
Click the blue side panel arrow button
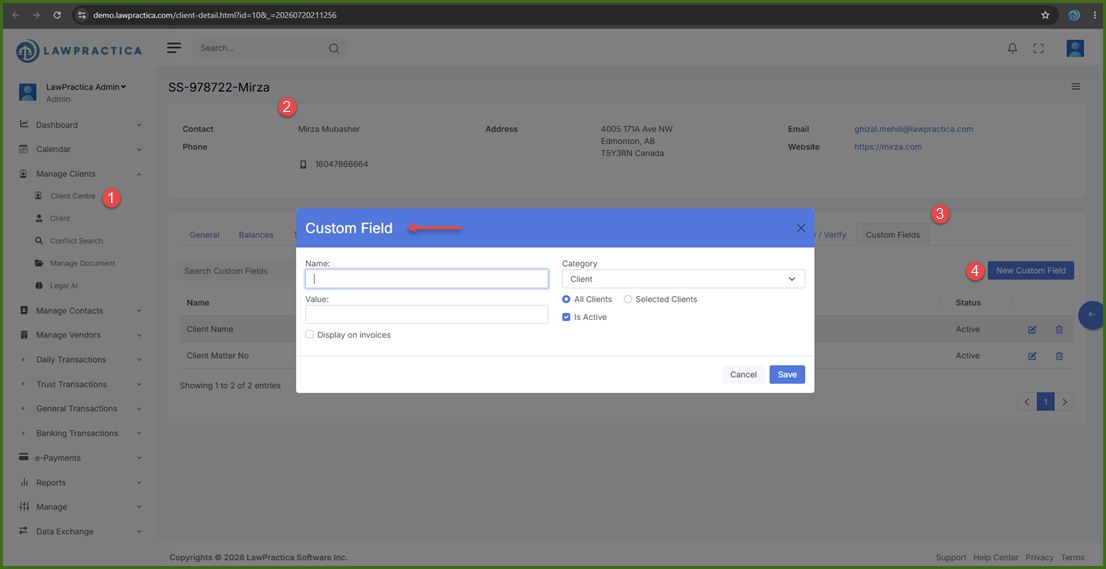(1092, 314)
